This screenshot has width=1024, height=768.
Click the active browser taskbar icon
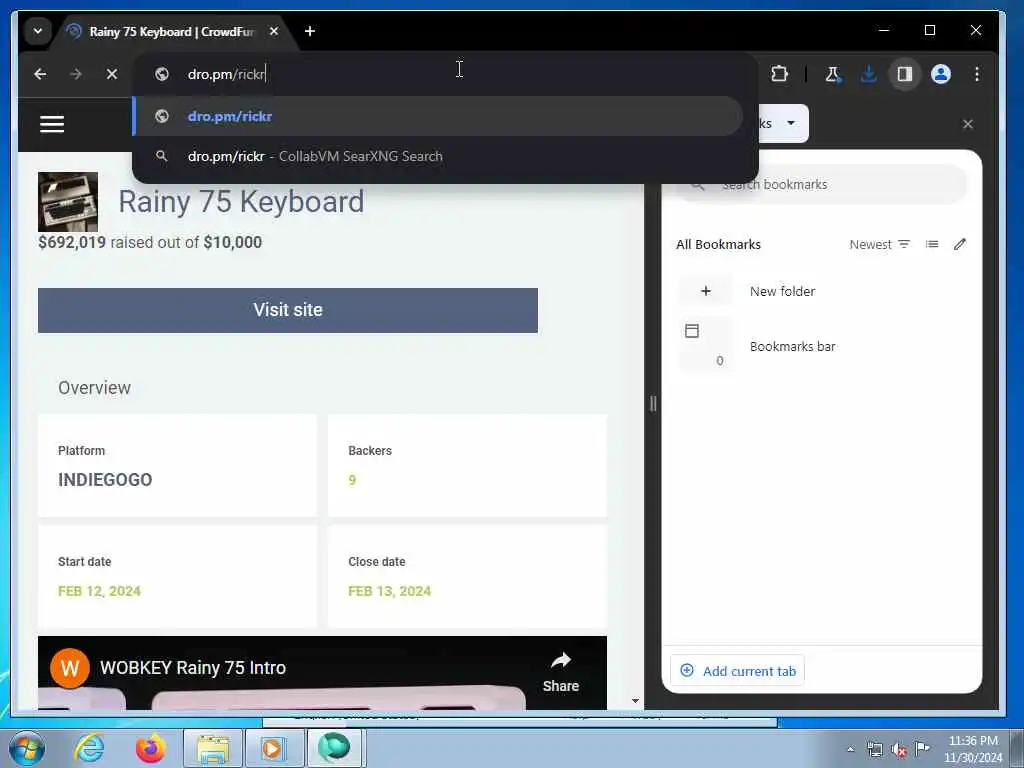point(334,748)
